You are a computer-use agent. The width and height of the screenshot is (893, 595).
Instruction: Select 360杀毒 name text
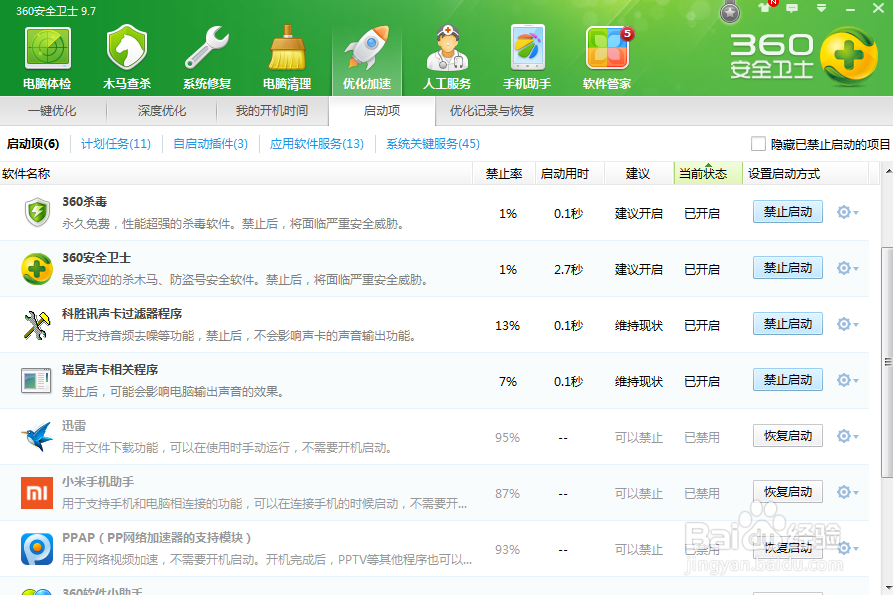point(84,202)
